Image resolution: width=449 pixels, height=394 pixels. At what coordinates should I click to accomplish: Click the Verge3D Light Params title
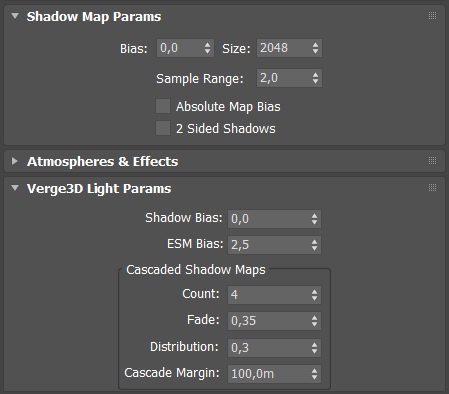click(x=99, y=189)
